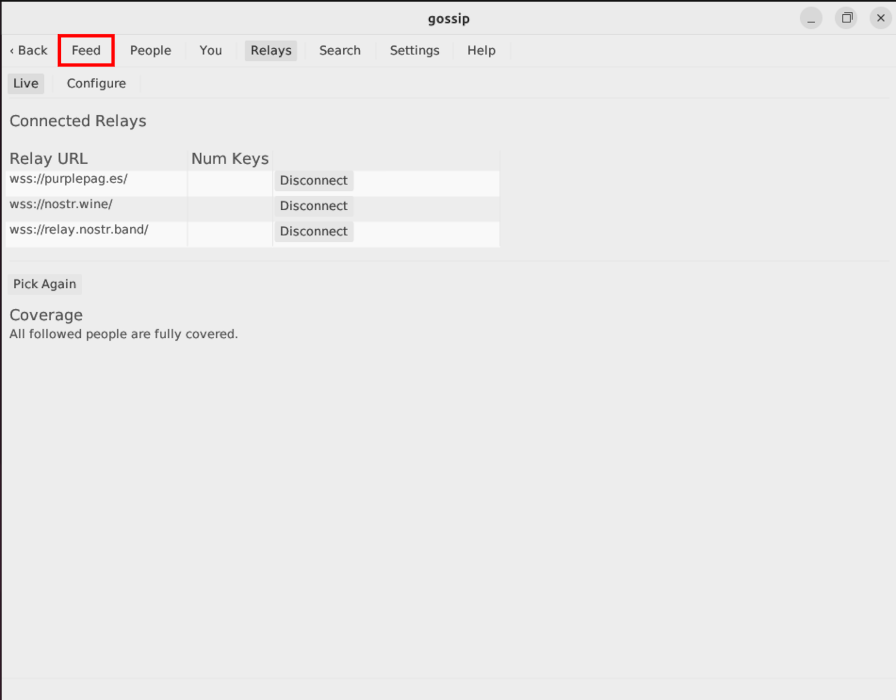Viewport: 896px width, 700px height.
Task: Disconnect from wss://purplepag.es/
Action: click(313, 180)
